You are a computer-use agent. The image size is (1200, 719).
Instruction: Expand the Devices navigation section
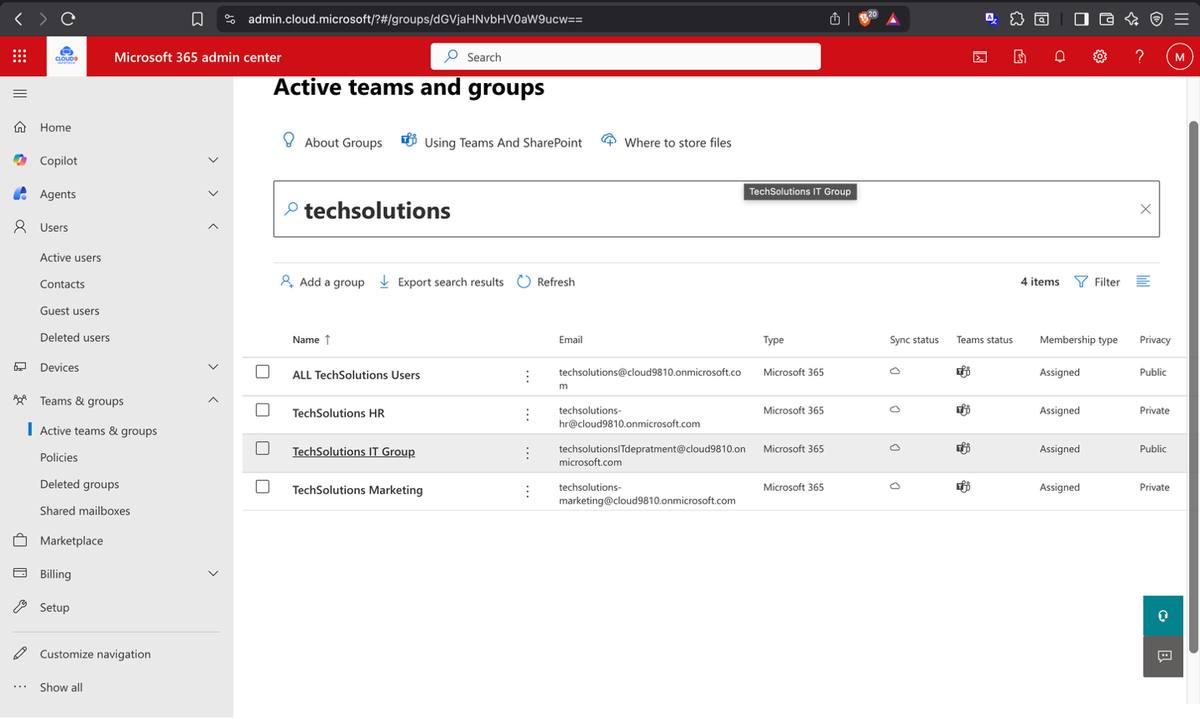[x=212, y=367]
